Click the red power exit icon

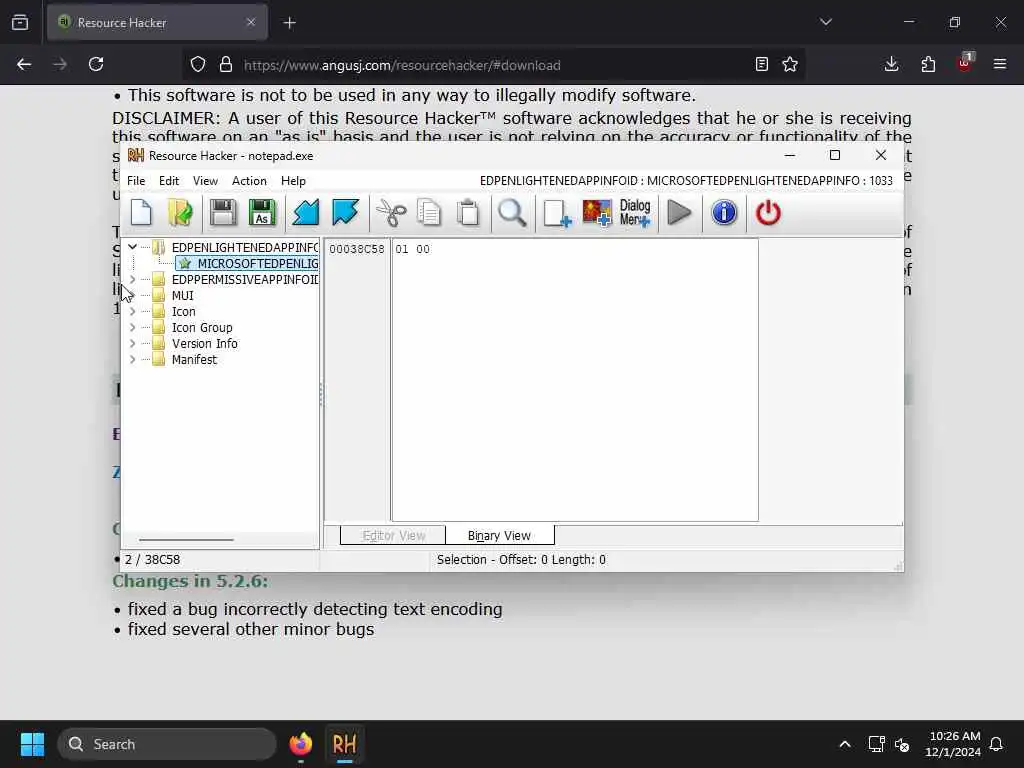point(768,213)
